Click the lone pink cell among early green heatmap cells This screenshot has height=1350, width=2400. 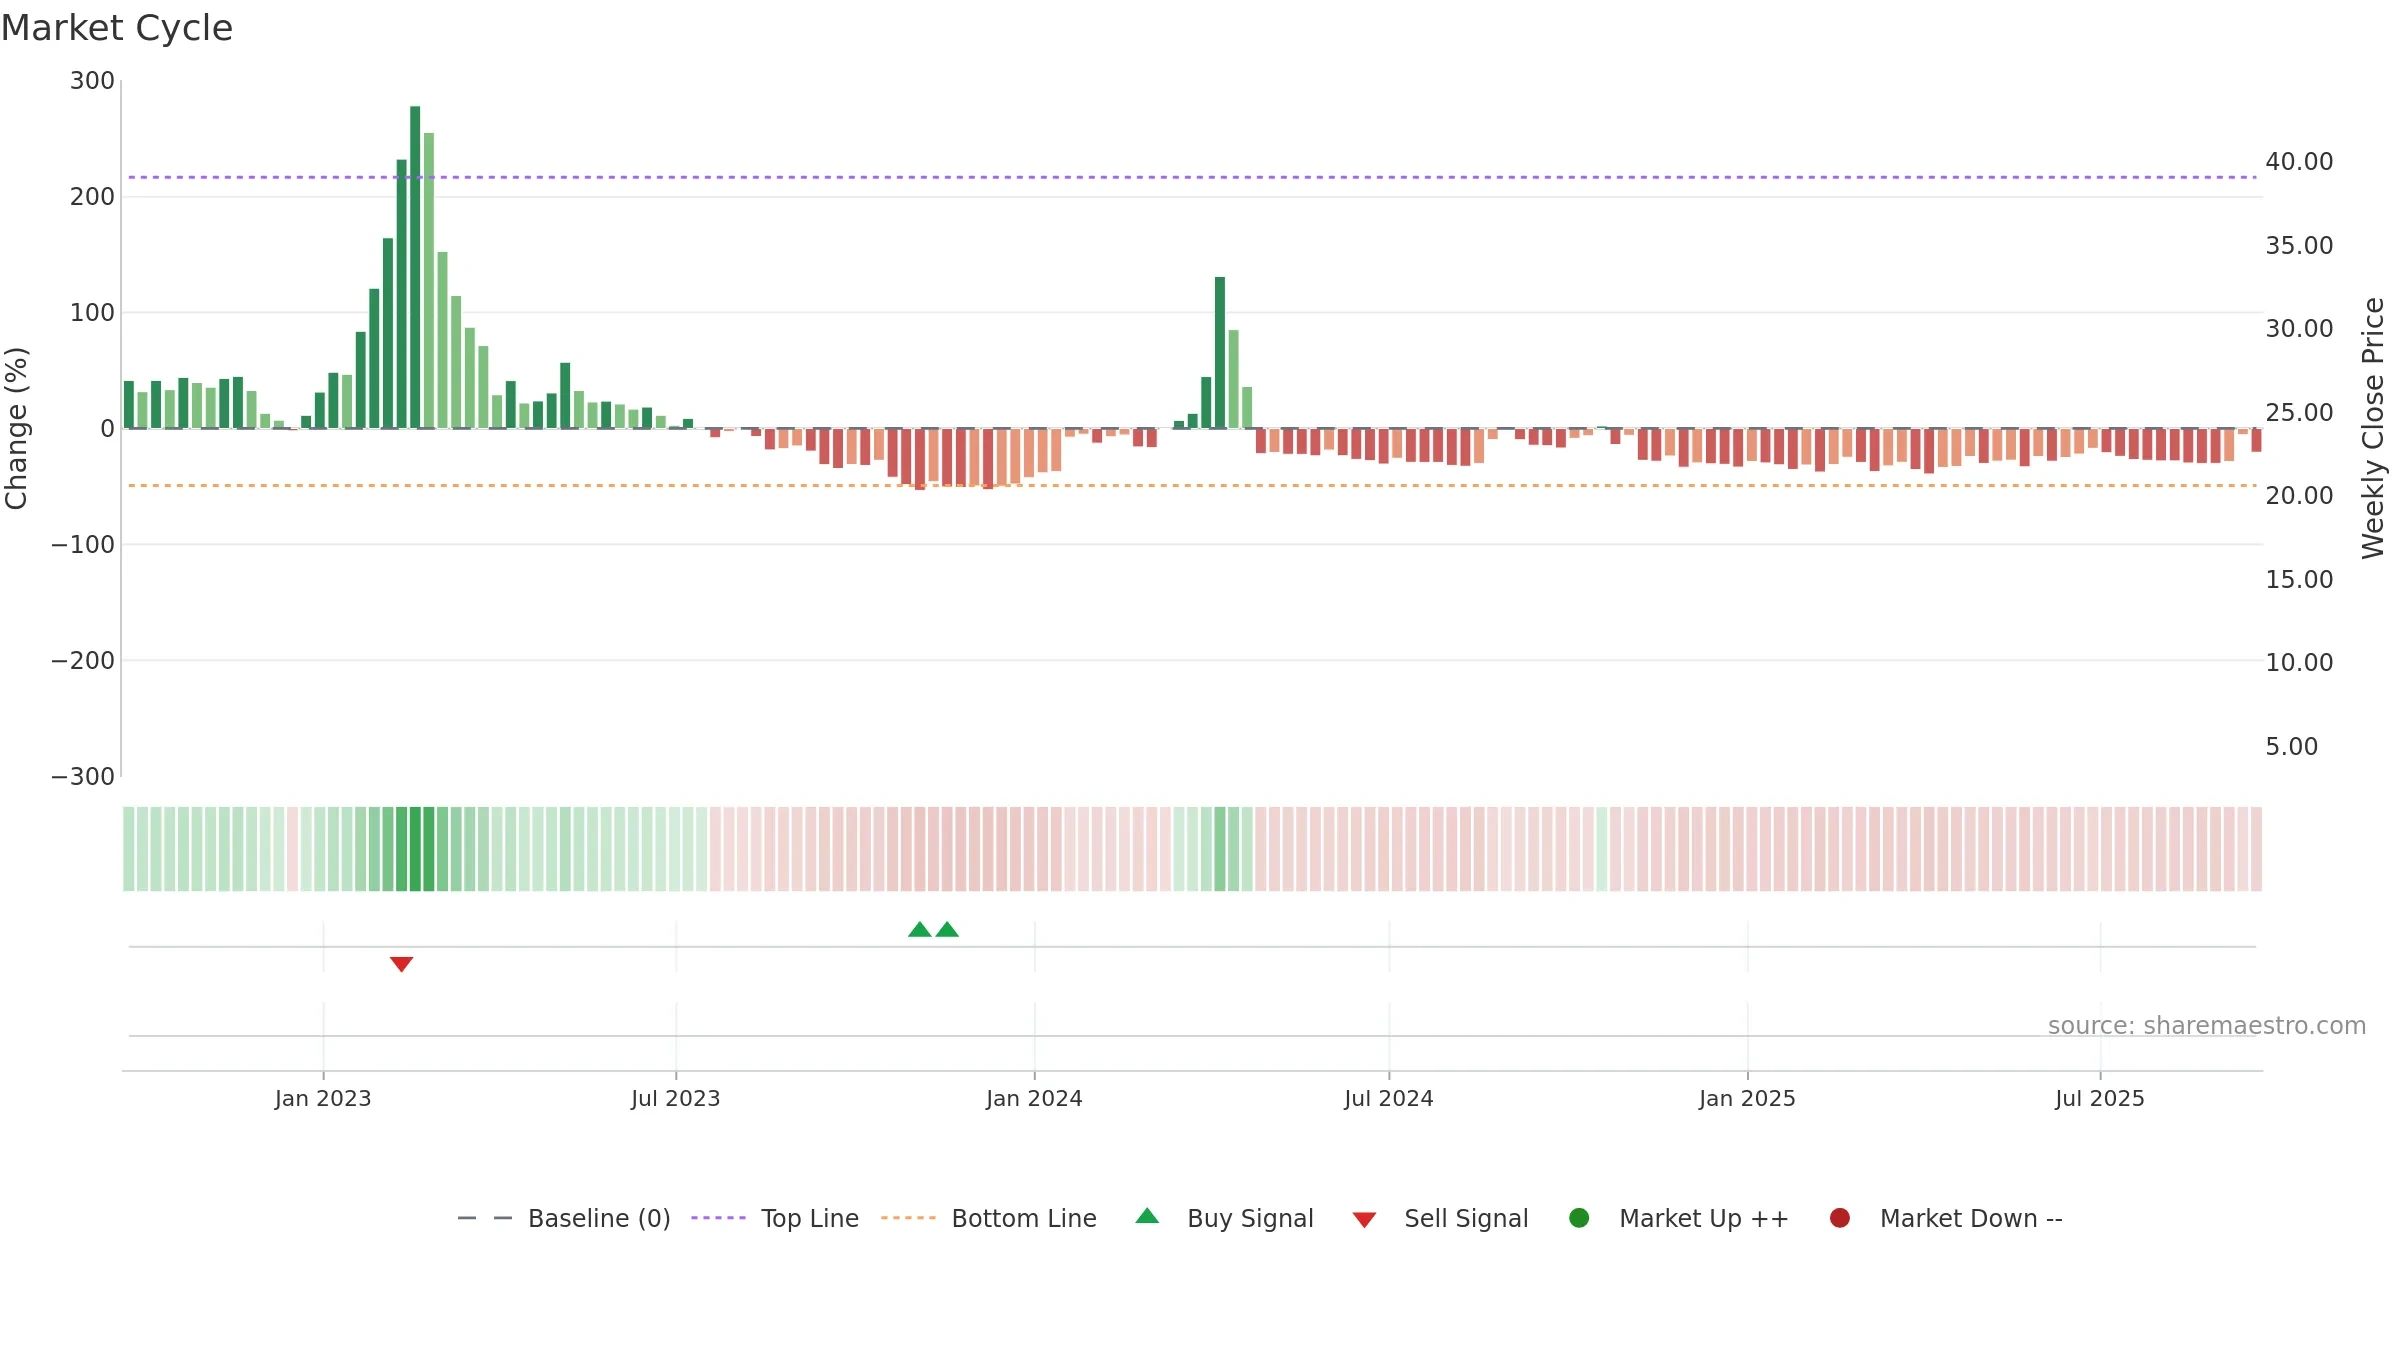click(x=292, y=849)
